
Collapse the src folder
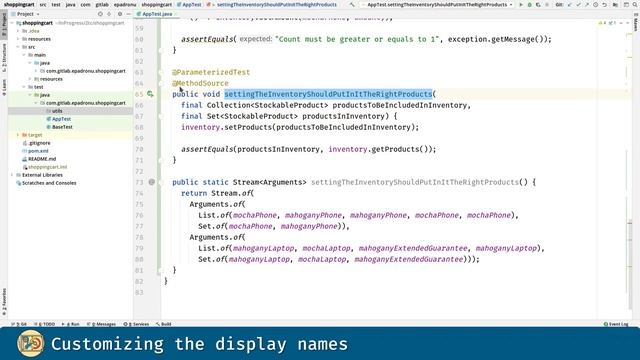18,47
